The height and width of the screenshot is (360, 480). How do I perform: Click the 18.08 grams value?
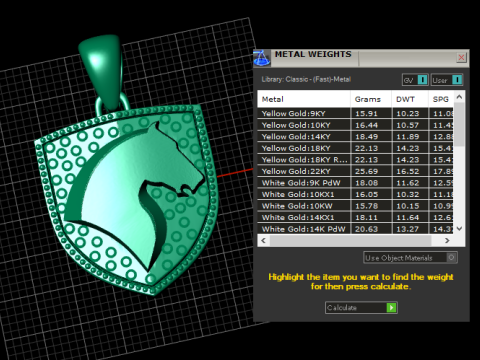coord(366,183)
